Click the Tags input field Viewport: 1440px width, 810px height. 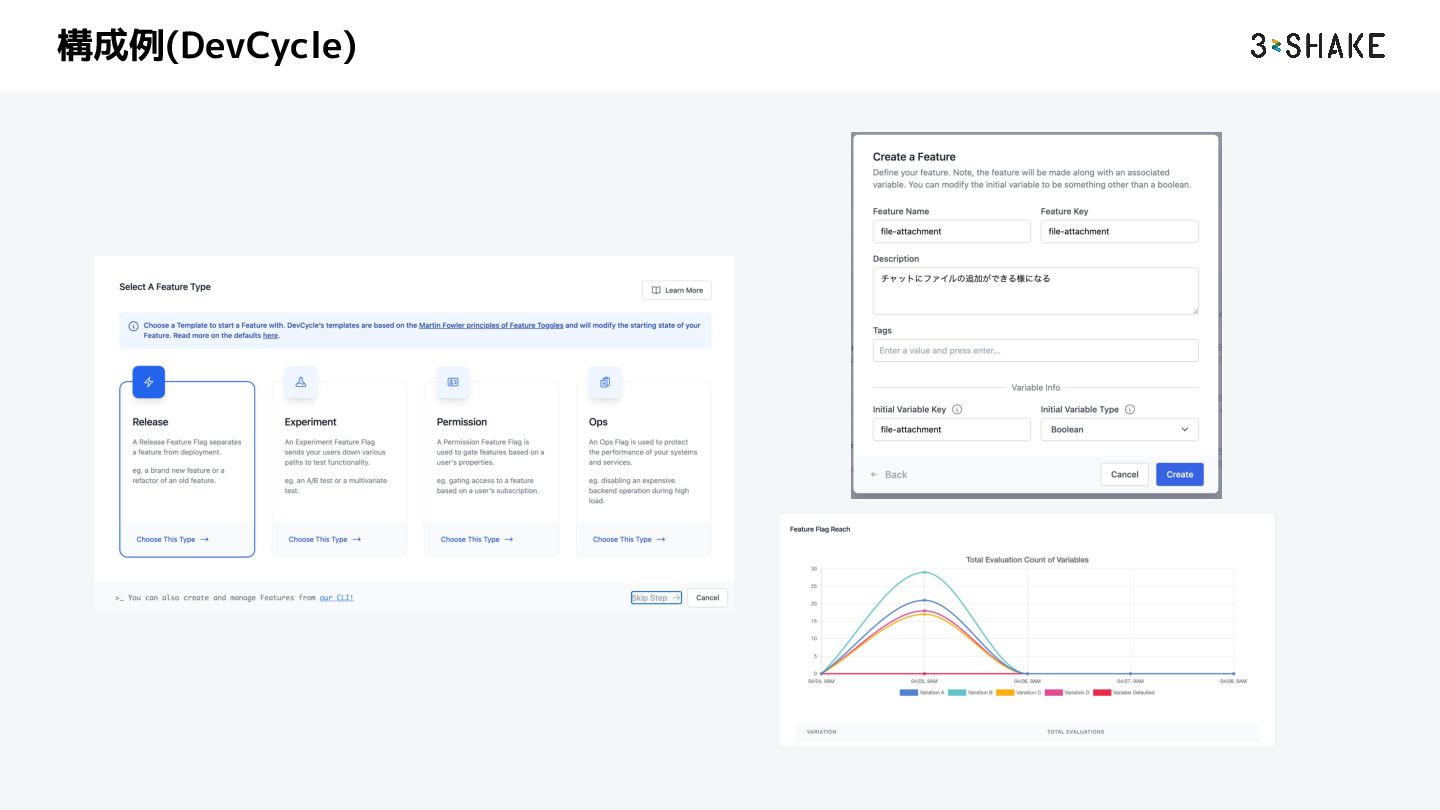coord(1035,351)
